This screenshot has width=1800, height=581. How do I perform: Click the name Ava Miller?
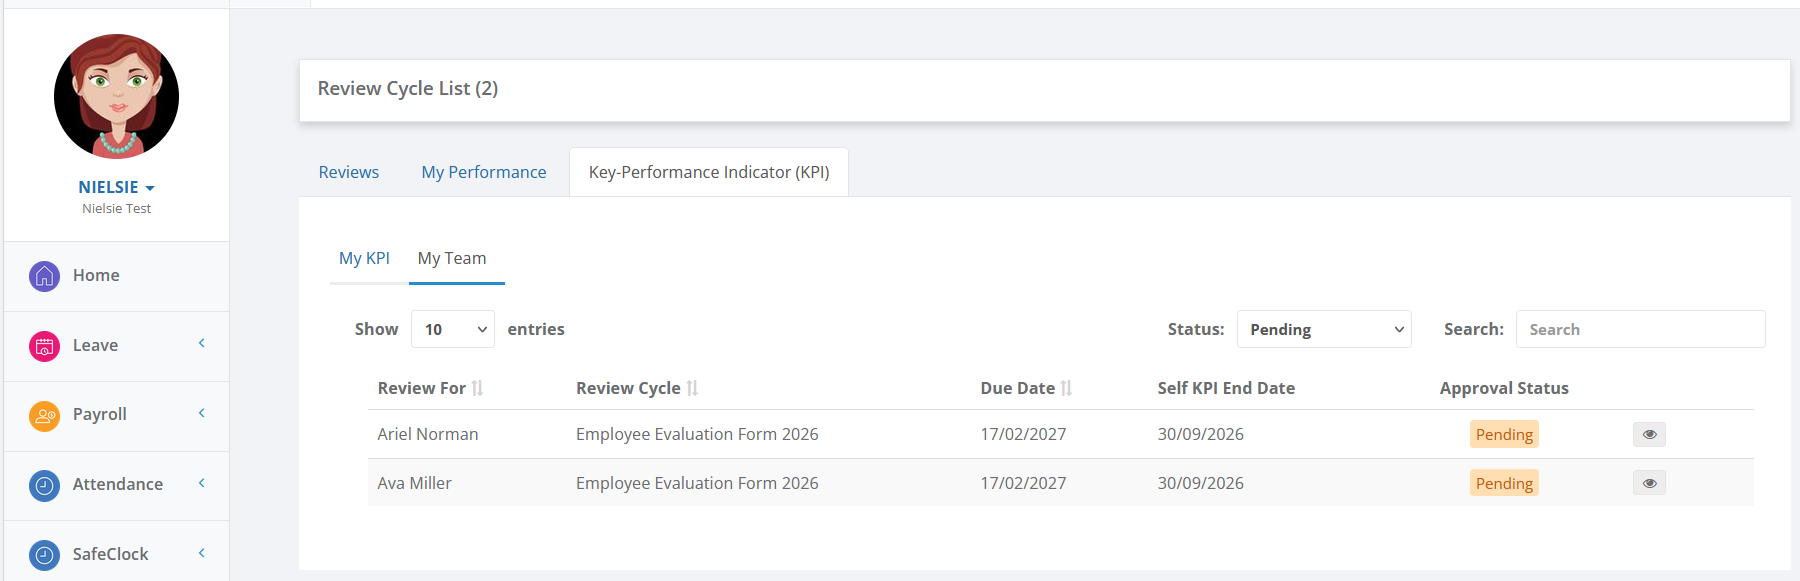[415, 483]
